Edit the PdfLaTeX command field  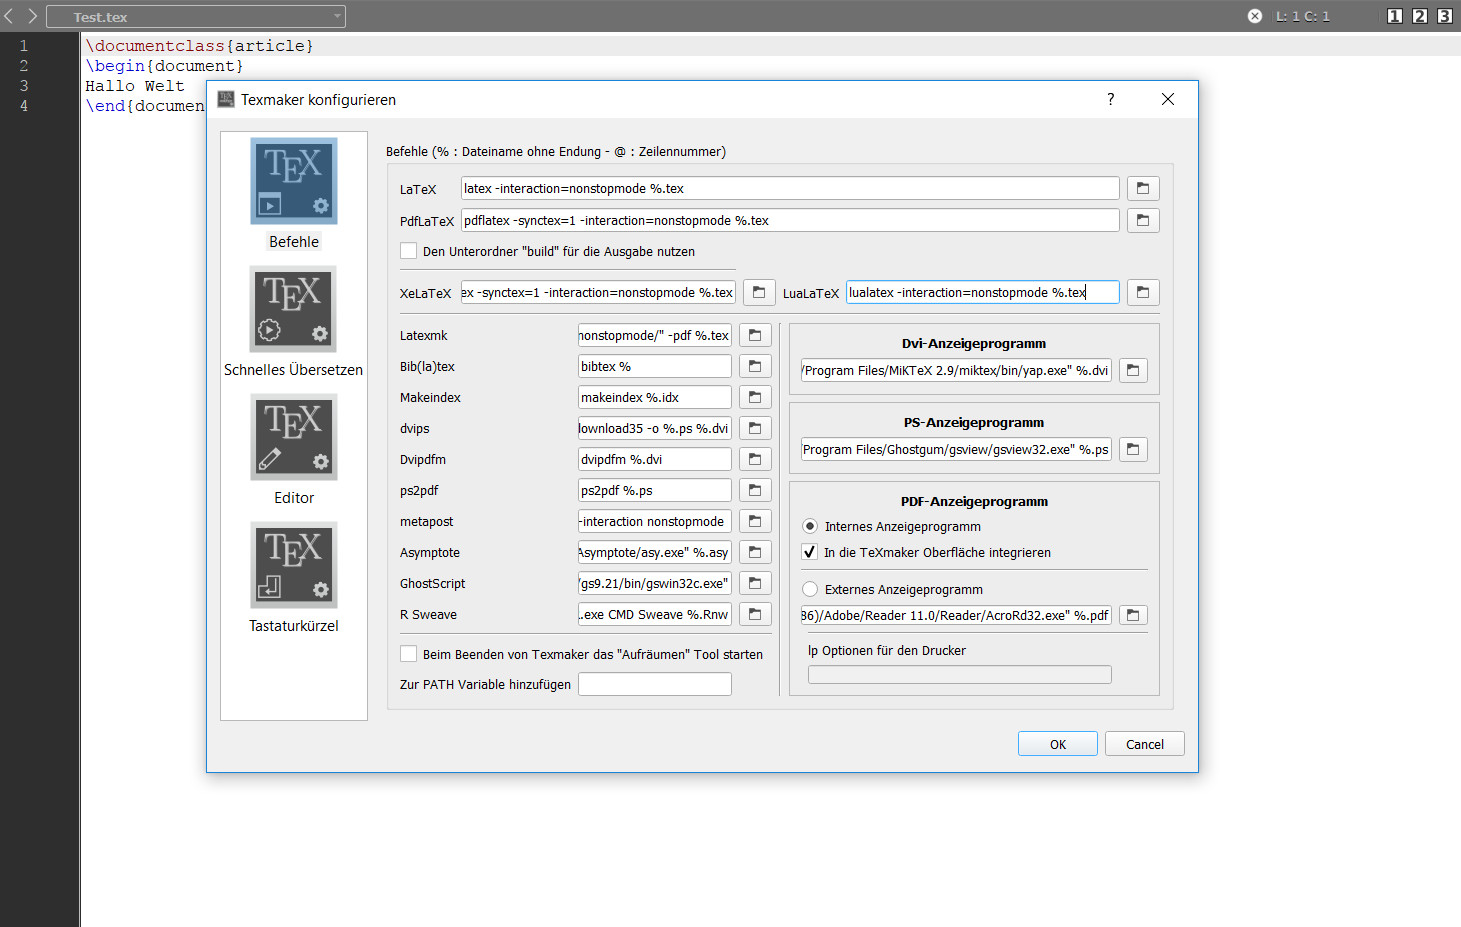790,220
